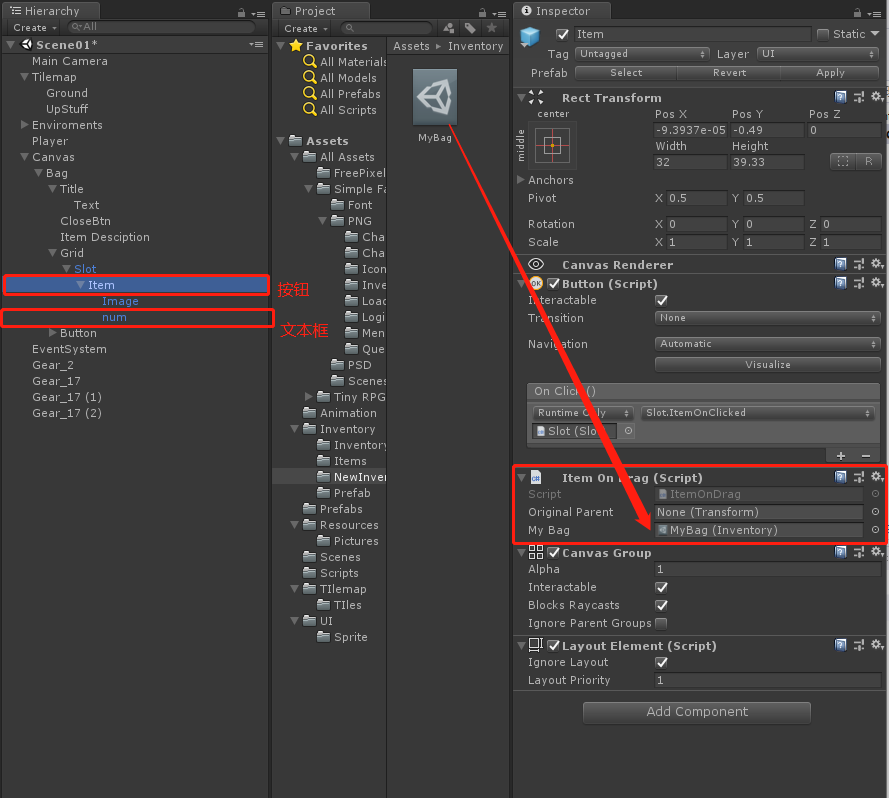Toggle the Item active checkbox
This screenshot has width=889, height=798.
[562, 35]
